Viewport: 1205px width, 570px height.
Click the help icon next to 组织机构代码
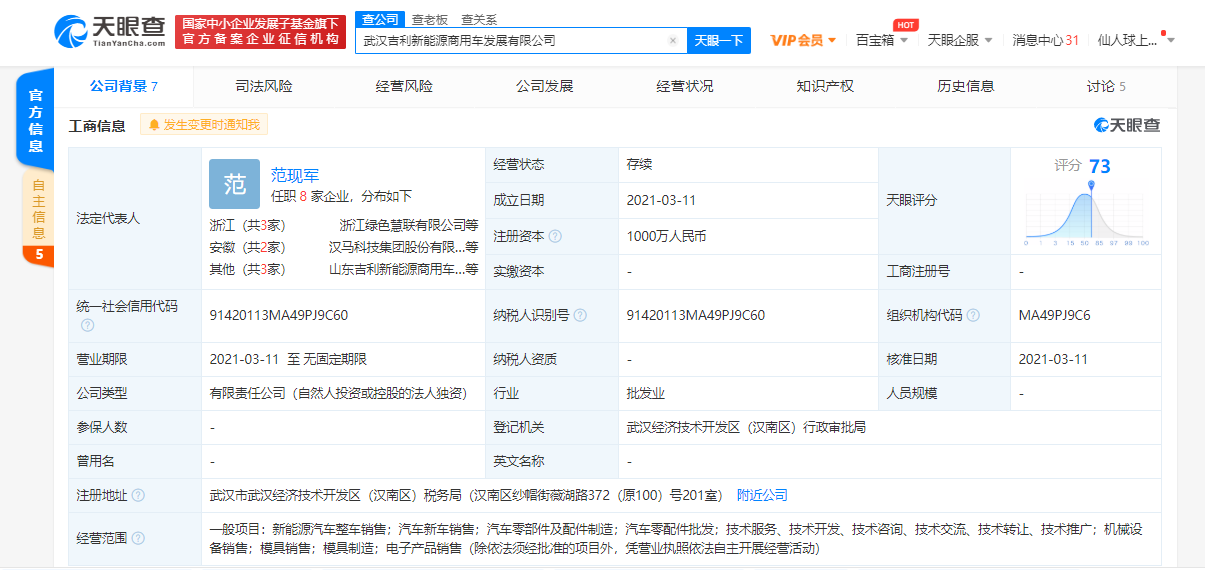973,315
